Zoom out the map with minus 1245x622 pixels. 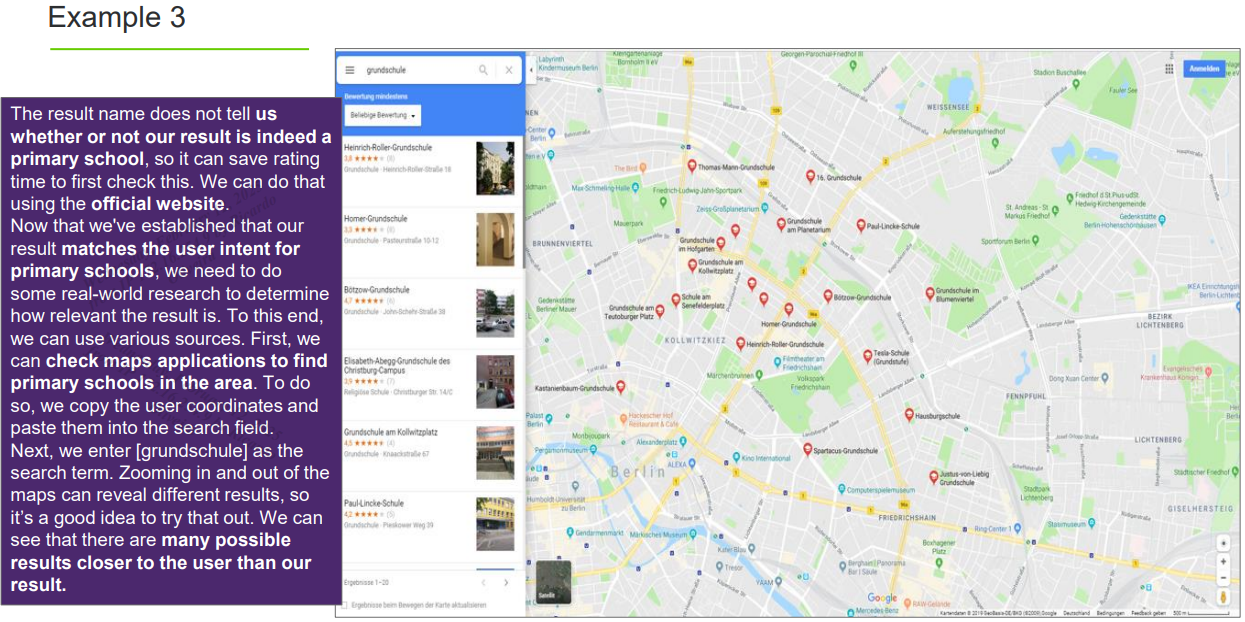1221,577
